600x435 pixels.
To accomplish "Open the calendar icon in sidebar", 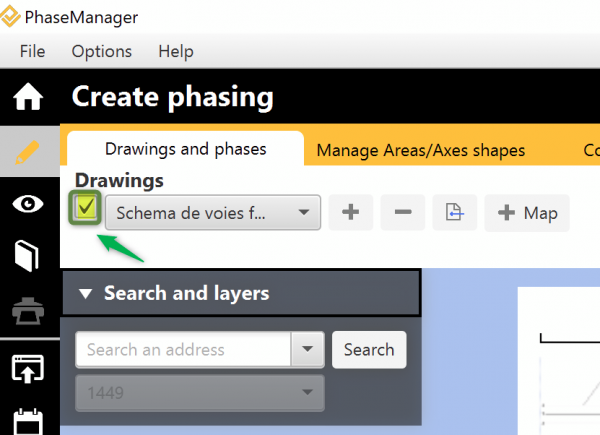I will [x=28, y=420].
